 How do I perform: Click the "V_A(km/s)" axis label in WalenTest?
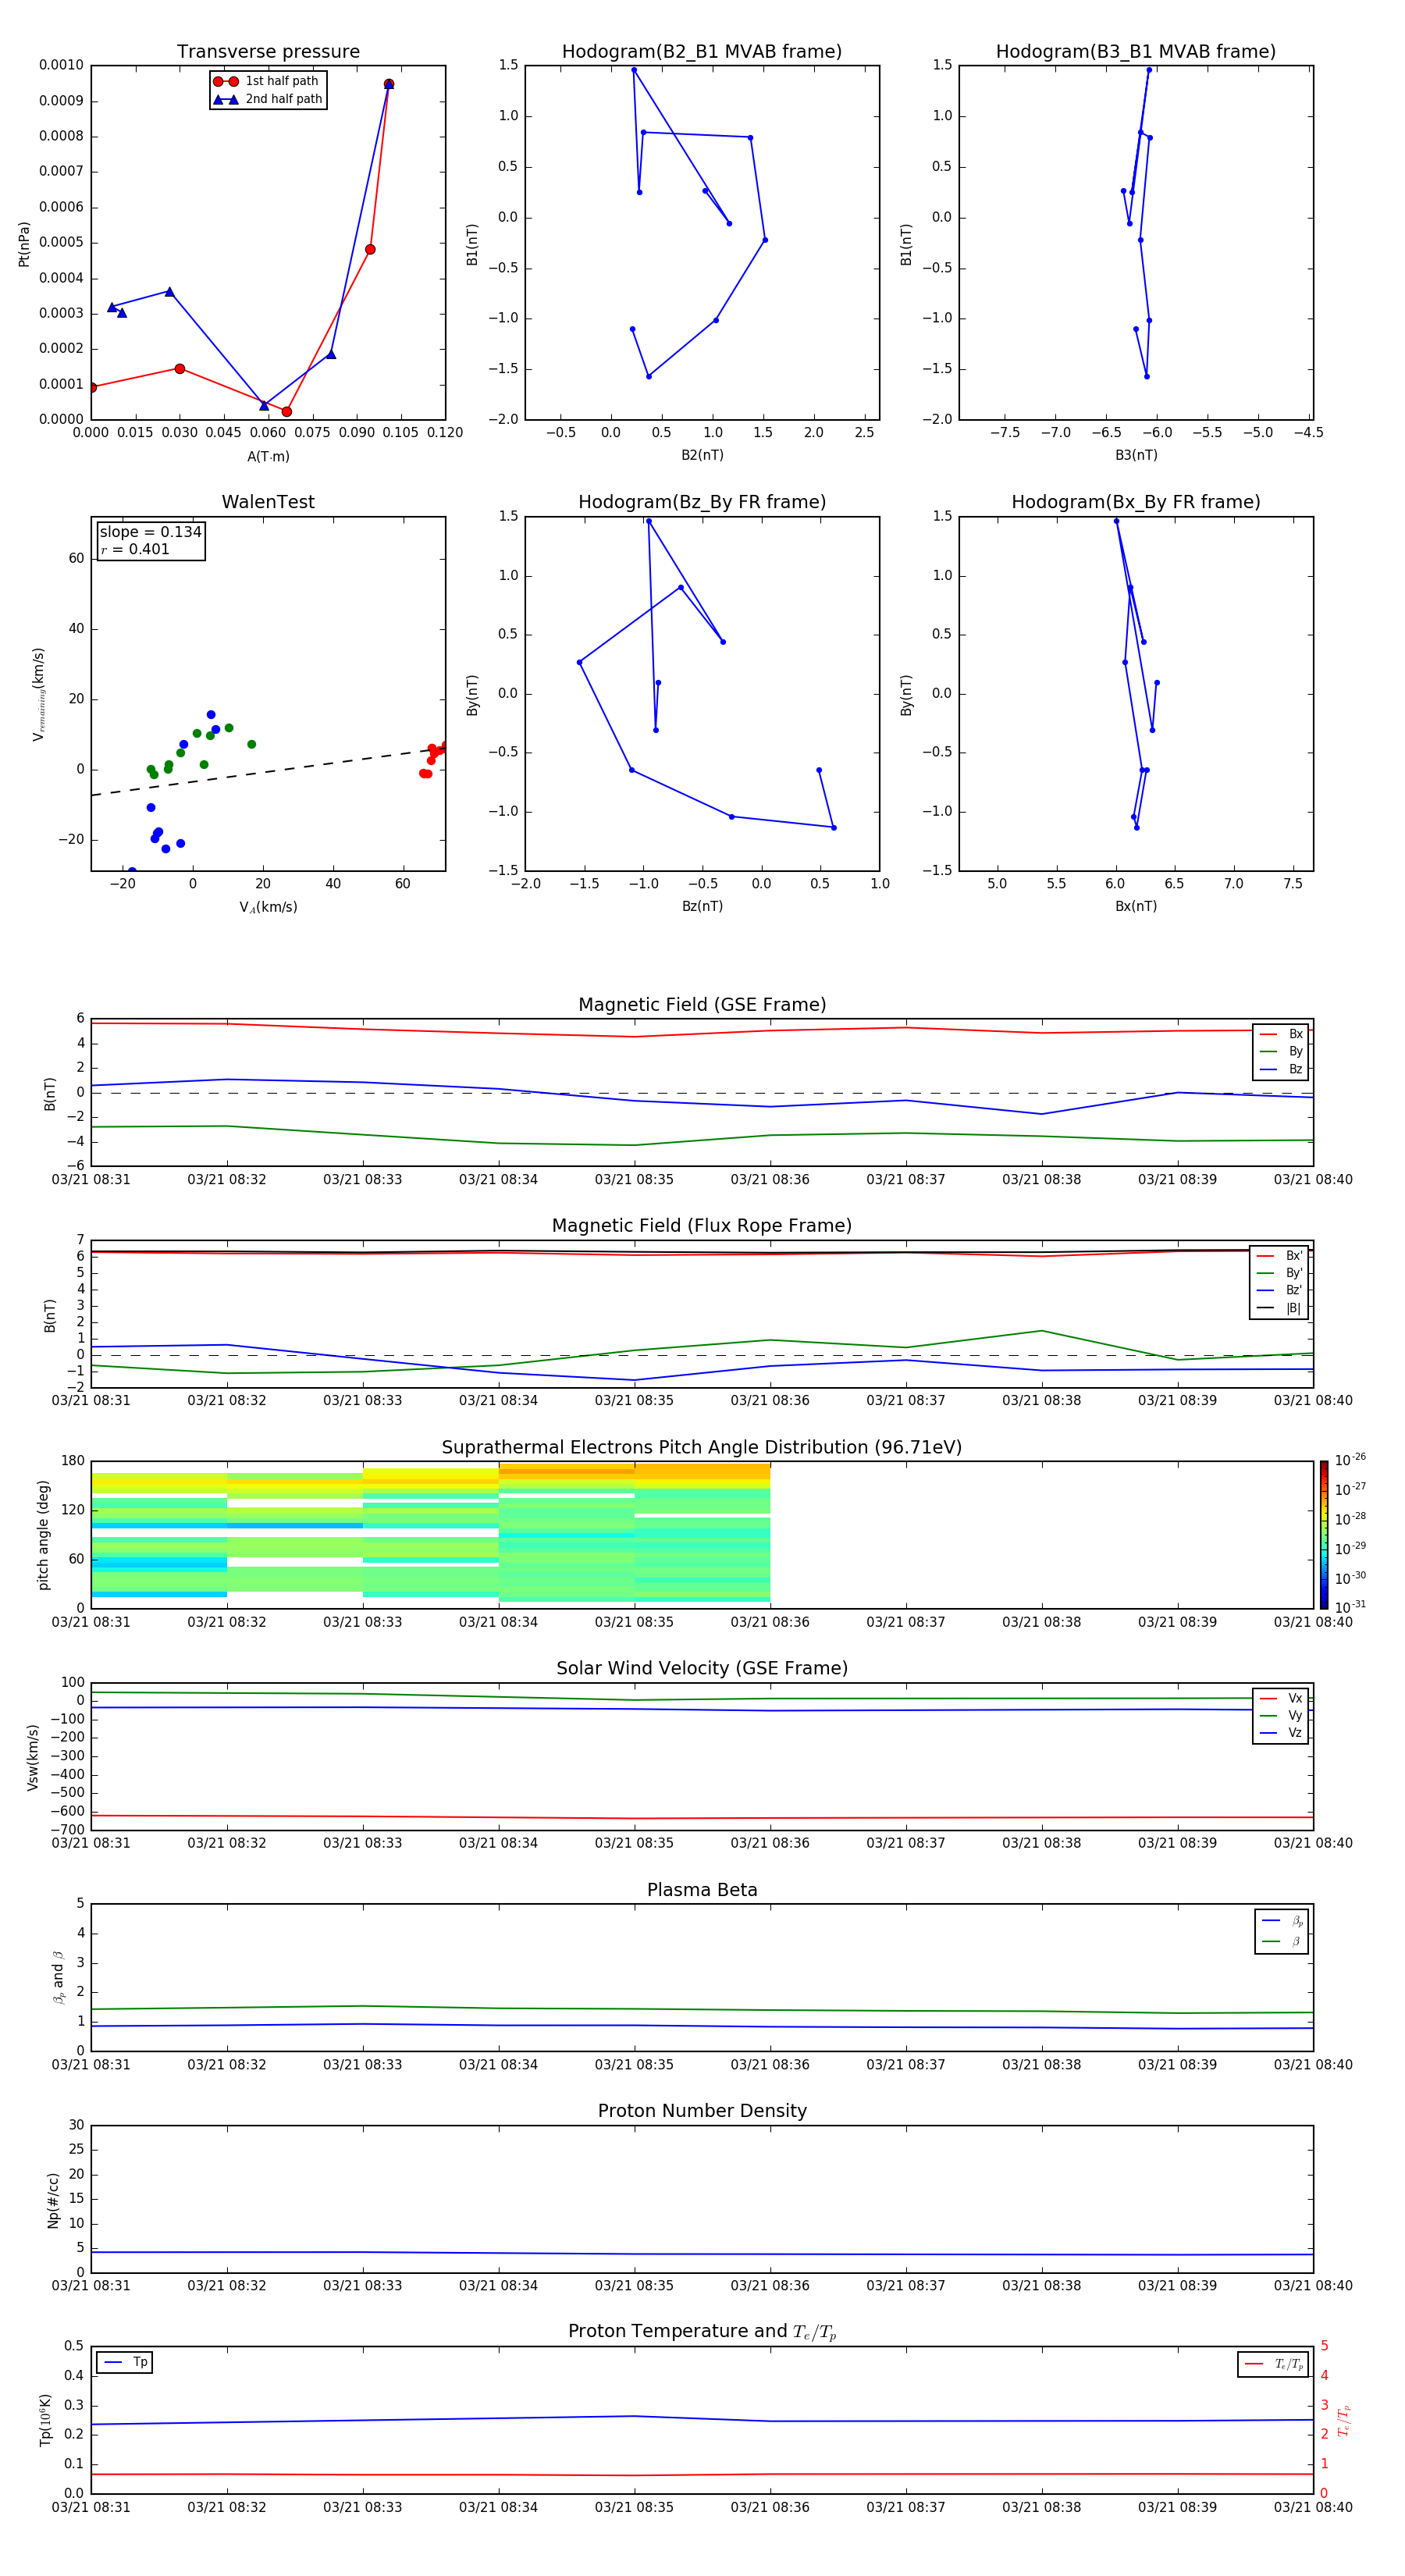point(268,907)
